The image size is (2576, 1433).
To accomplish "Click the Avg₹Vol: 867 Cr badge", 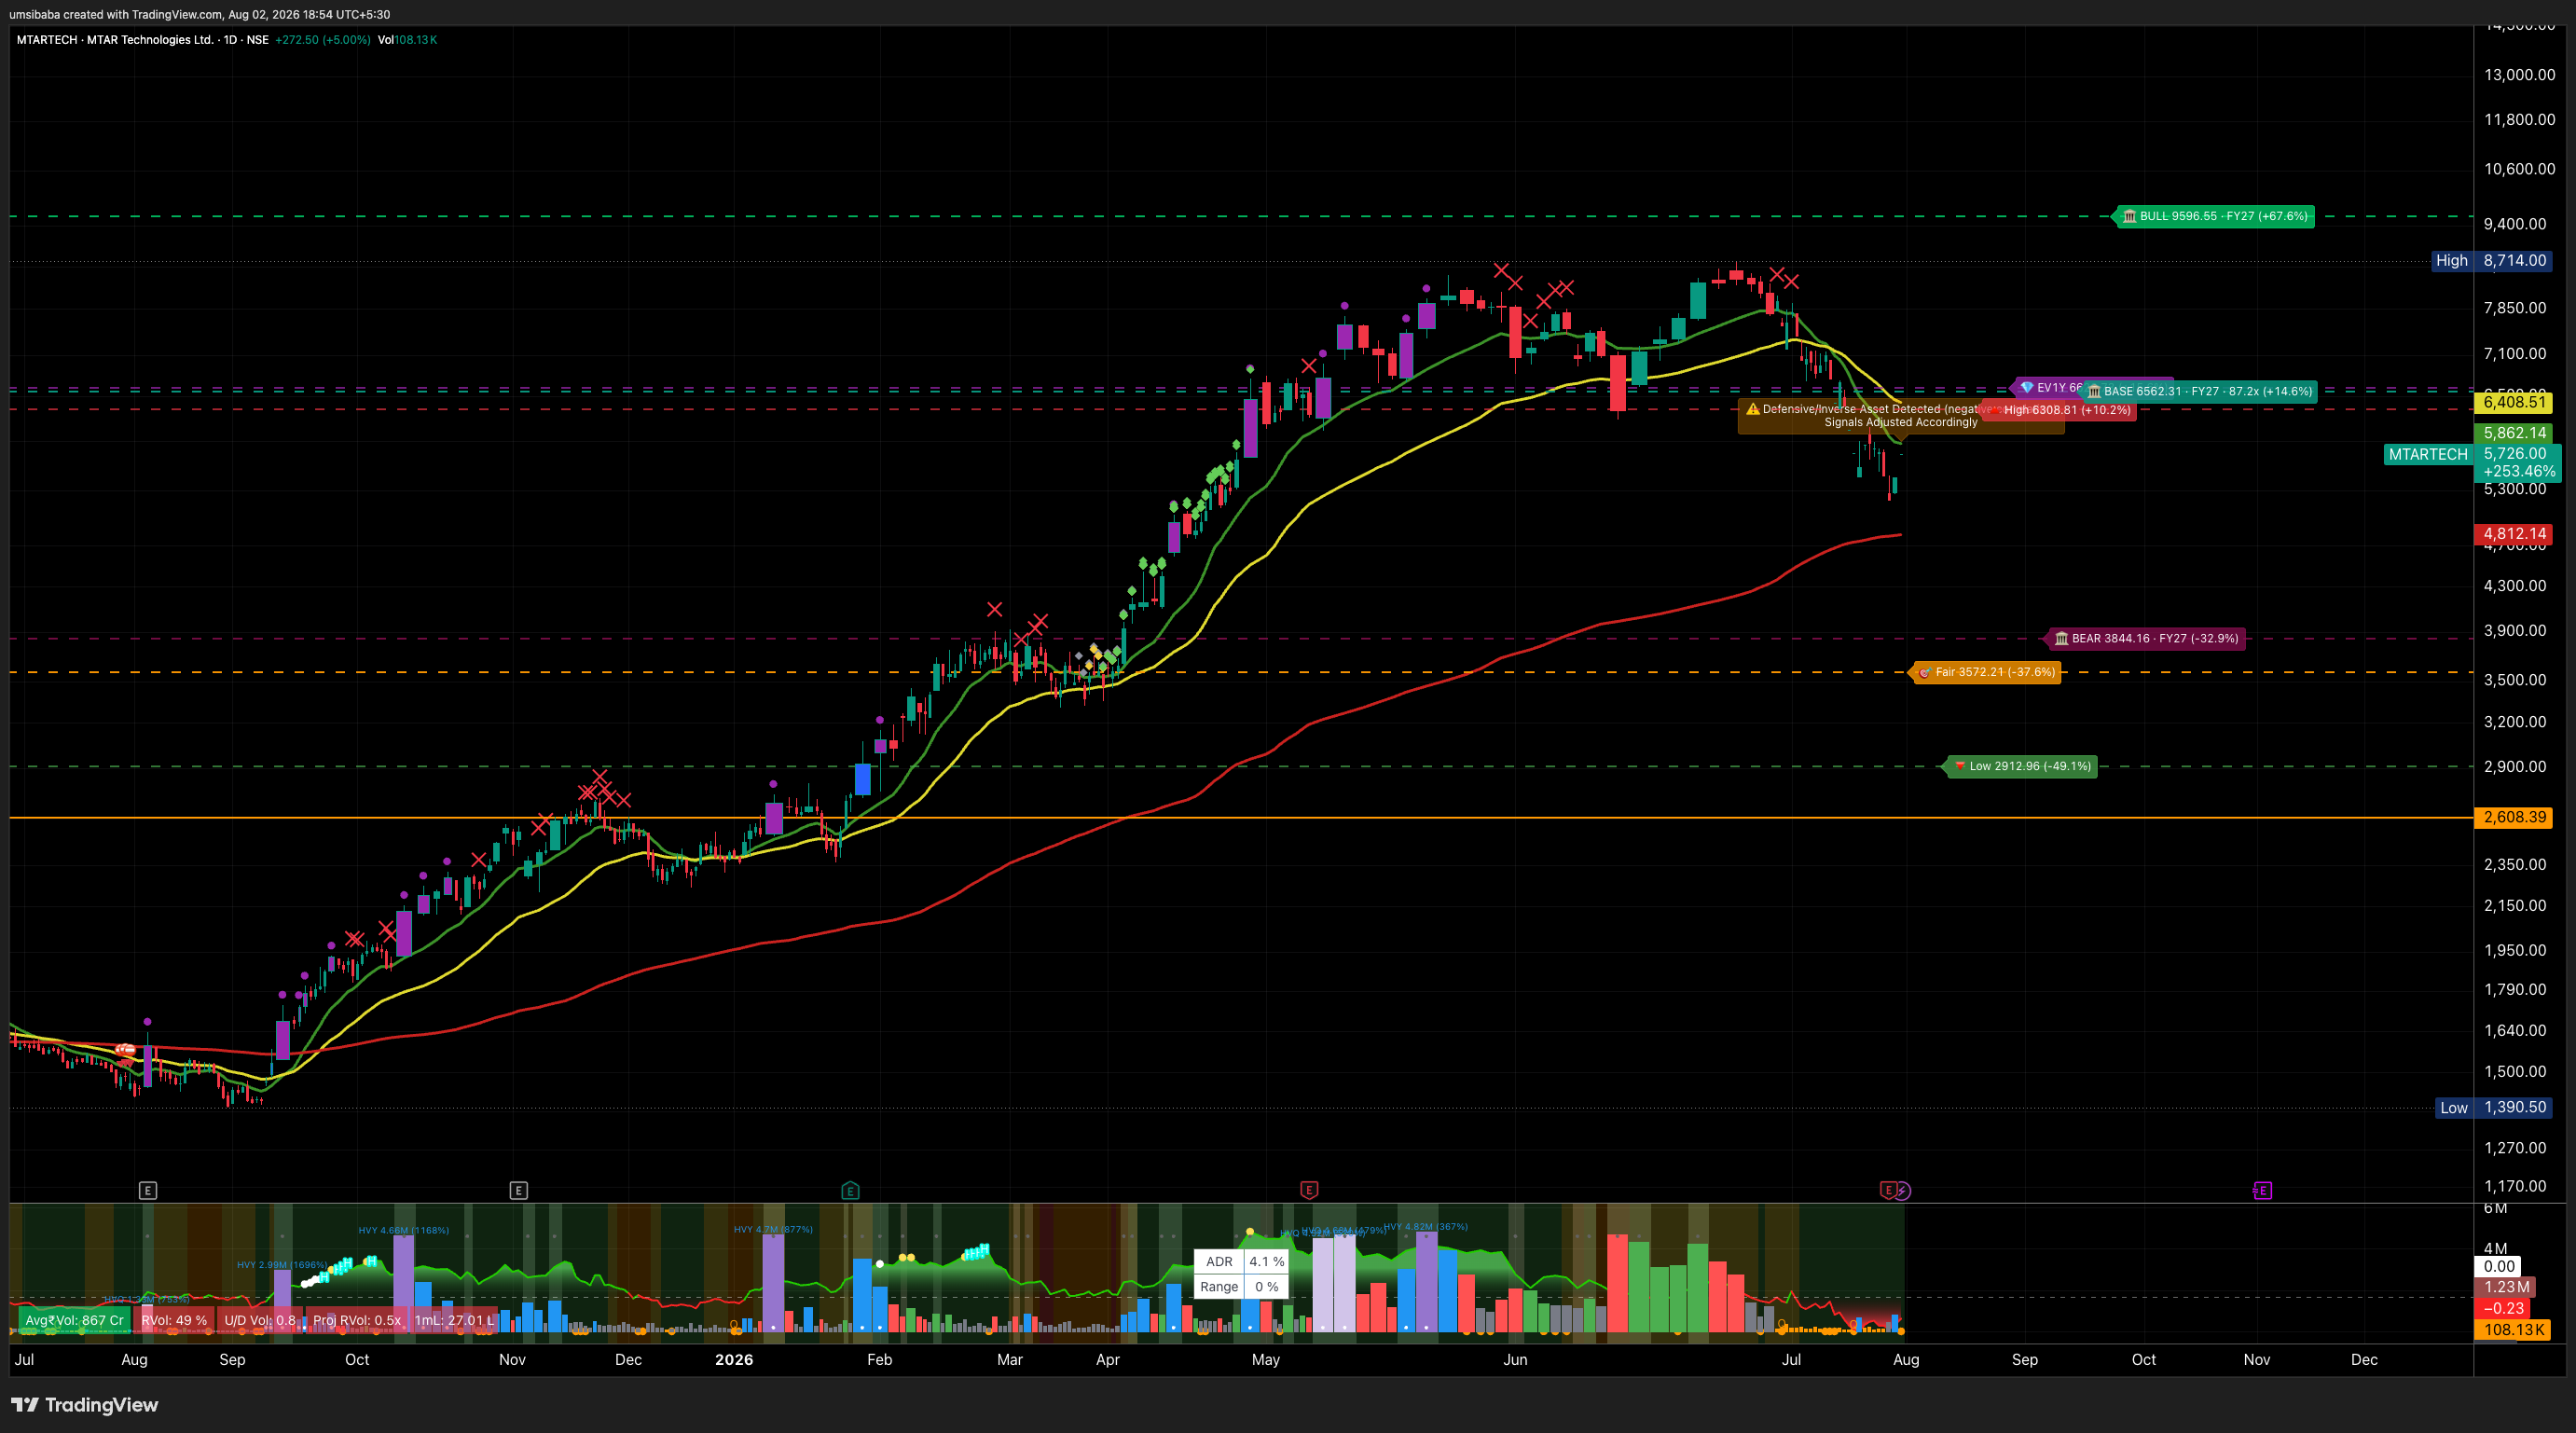I will point(74,1320).
